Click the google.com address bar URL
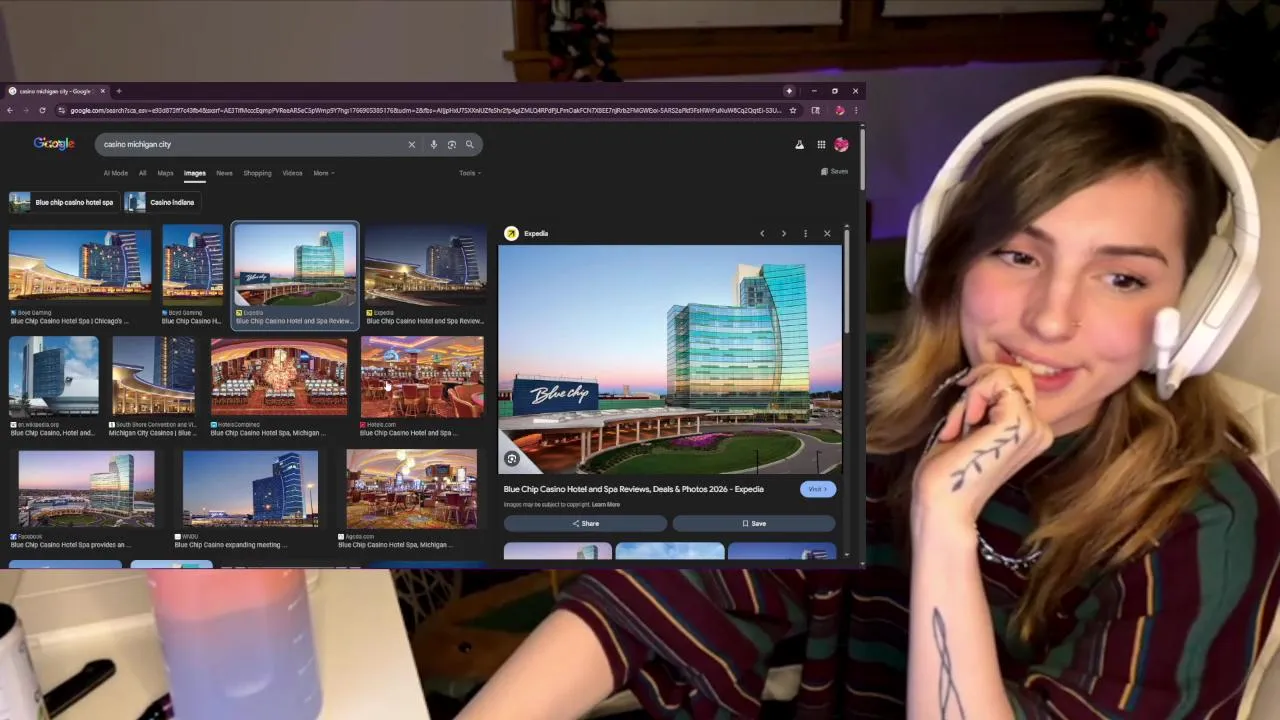 pos(425,110)
